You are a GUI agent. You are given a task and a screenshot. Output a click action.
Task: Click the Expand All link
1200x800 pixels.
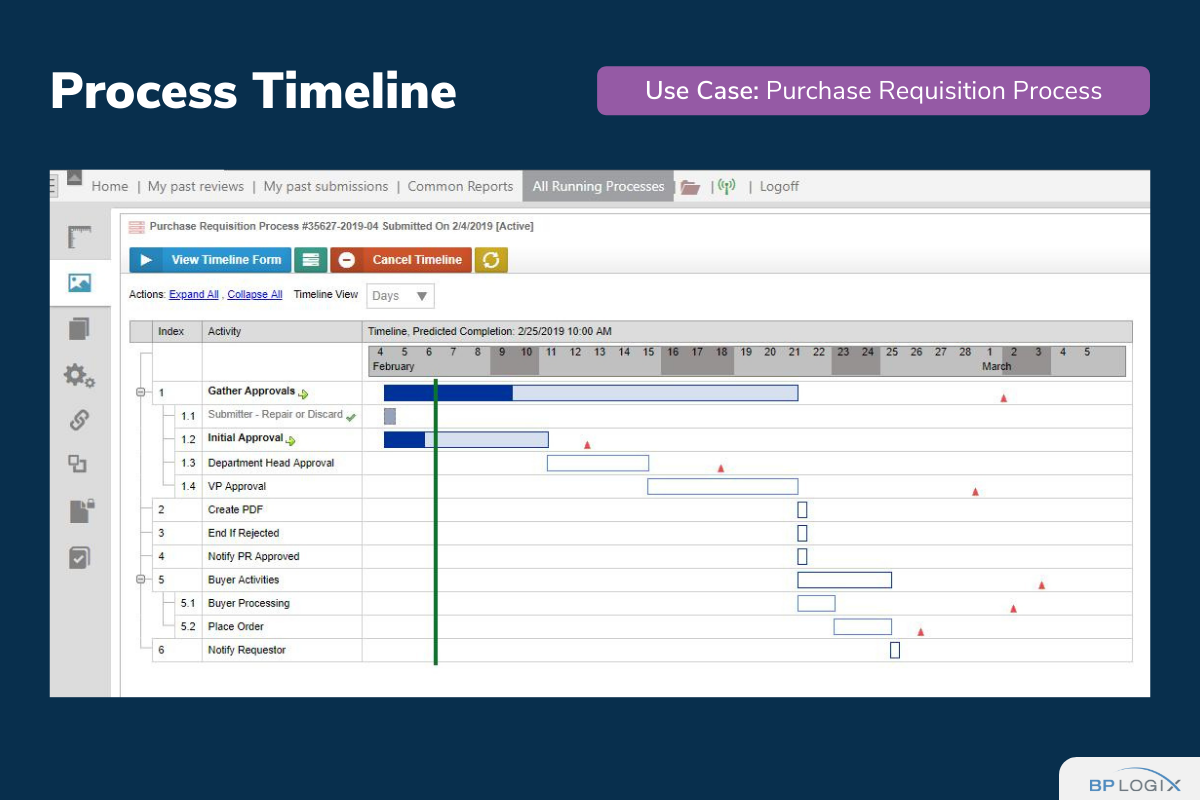coord(193,295)
